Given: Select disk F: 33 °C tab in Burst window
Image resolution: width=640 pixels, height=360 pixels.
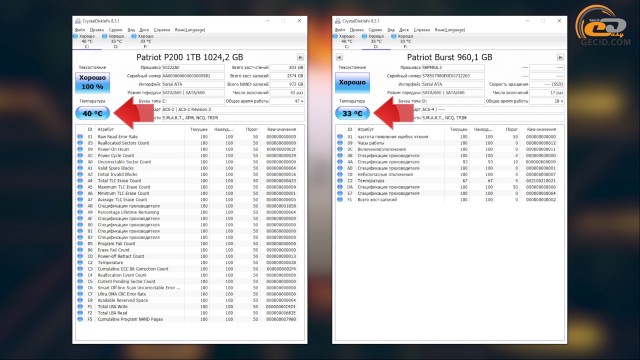Looking at the screenshot, I should tap(405, 41).
